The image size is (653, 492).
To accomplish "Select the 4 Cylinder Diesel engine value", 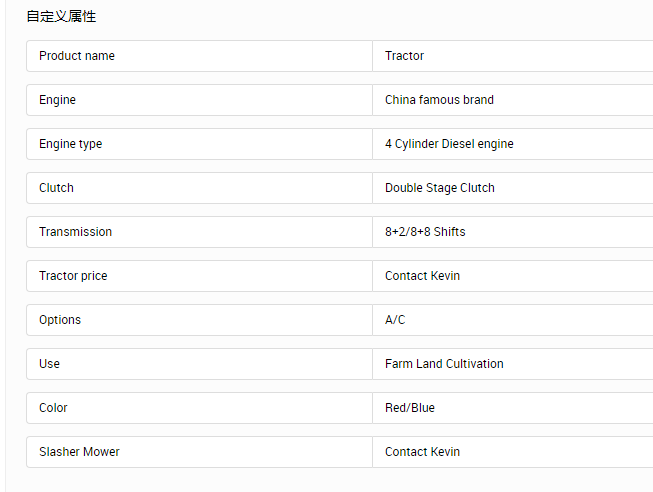I will [x=513, y=144].
